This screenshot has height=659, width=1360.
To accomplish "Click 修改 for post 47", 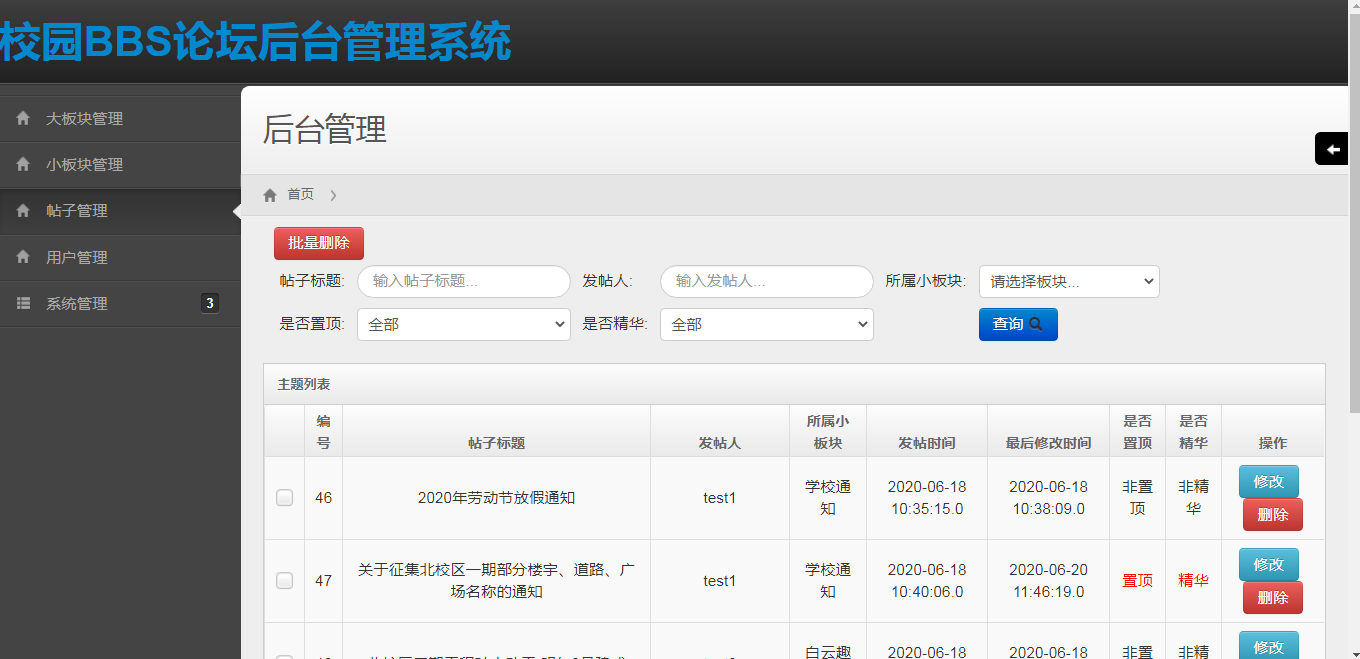I will [x=1269, y=564].
